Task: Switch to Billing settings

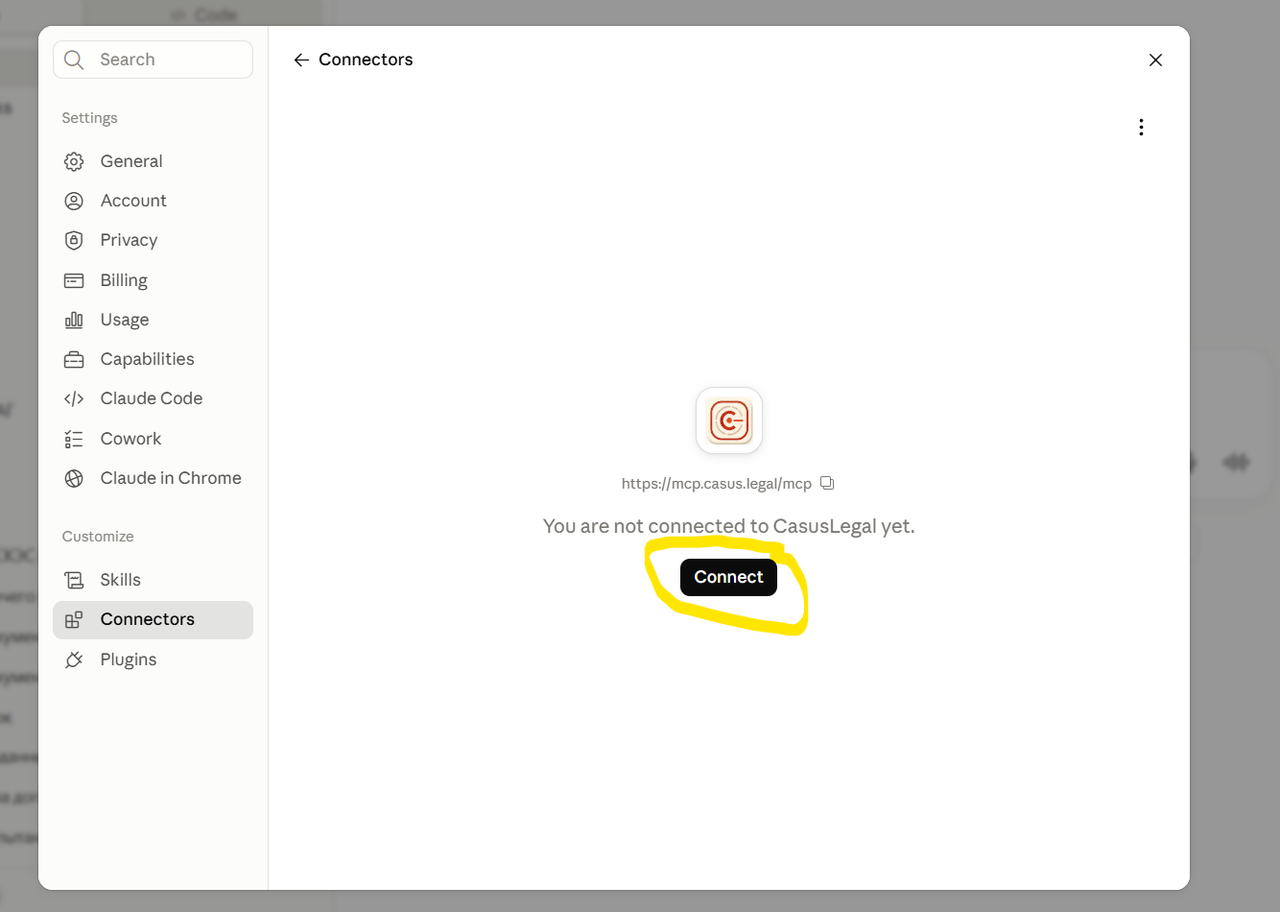Action: (153, 281)
